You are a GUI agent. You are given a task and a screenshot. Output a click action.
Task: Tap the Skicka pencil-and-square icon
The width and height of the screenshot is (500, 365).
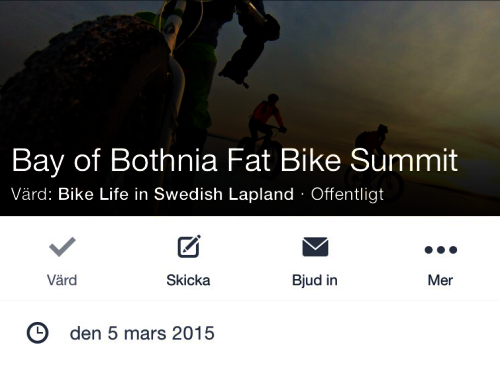189,246
